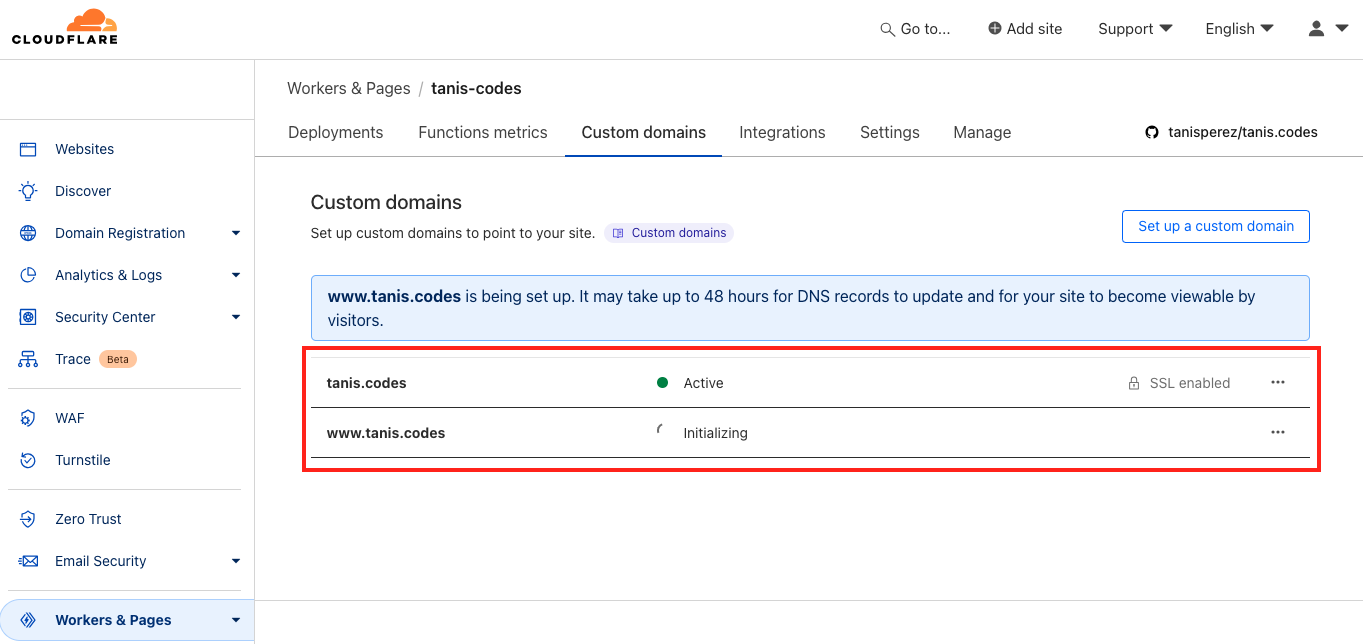Open Trace via its sidebar icon
Viewport: 1363px width, 644px height.
coord(28,359)
